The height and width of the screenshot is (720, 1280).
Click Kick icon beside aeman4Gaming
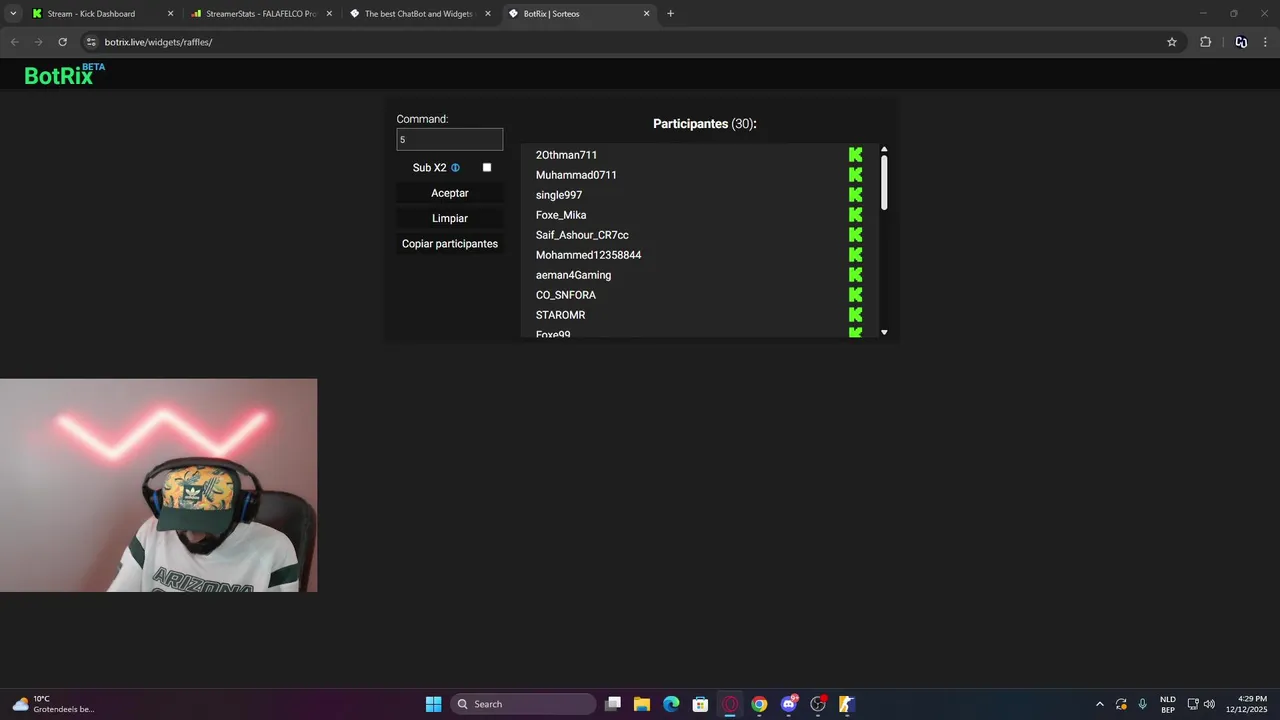point(855,275)
